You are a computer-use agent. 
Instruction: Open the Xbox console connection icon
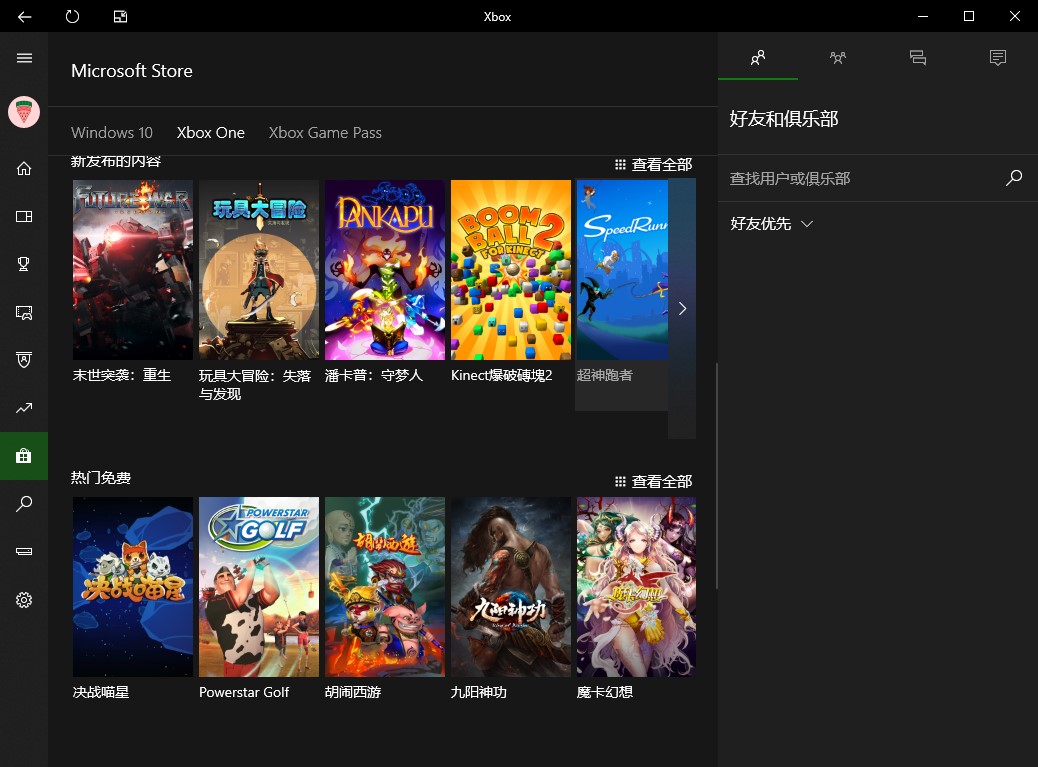pos(24,551)
